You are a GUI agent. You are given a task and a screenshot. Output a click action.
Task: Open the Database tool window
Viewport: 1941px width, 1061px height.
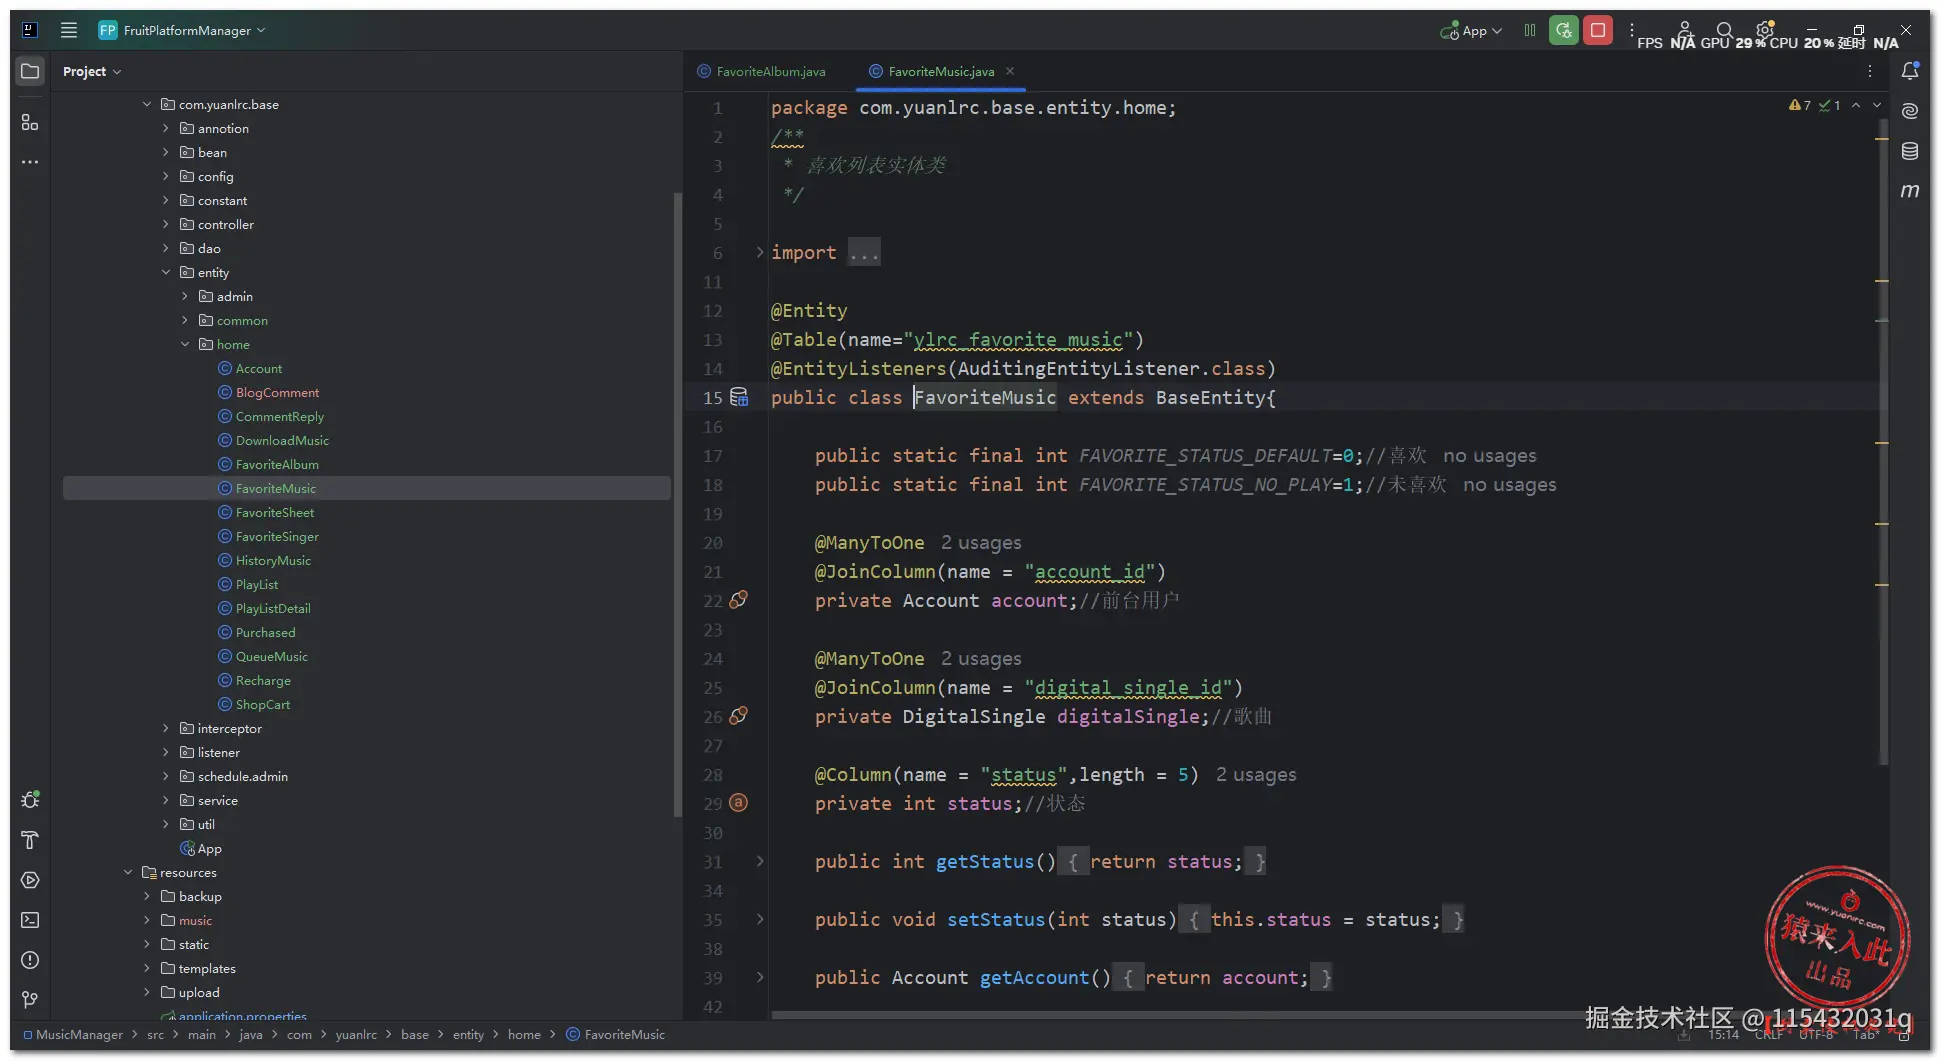1910,151
